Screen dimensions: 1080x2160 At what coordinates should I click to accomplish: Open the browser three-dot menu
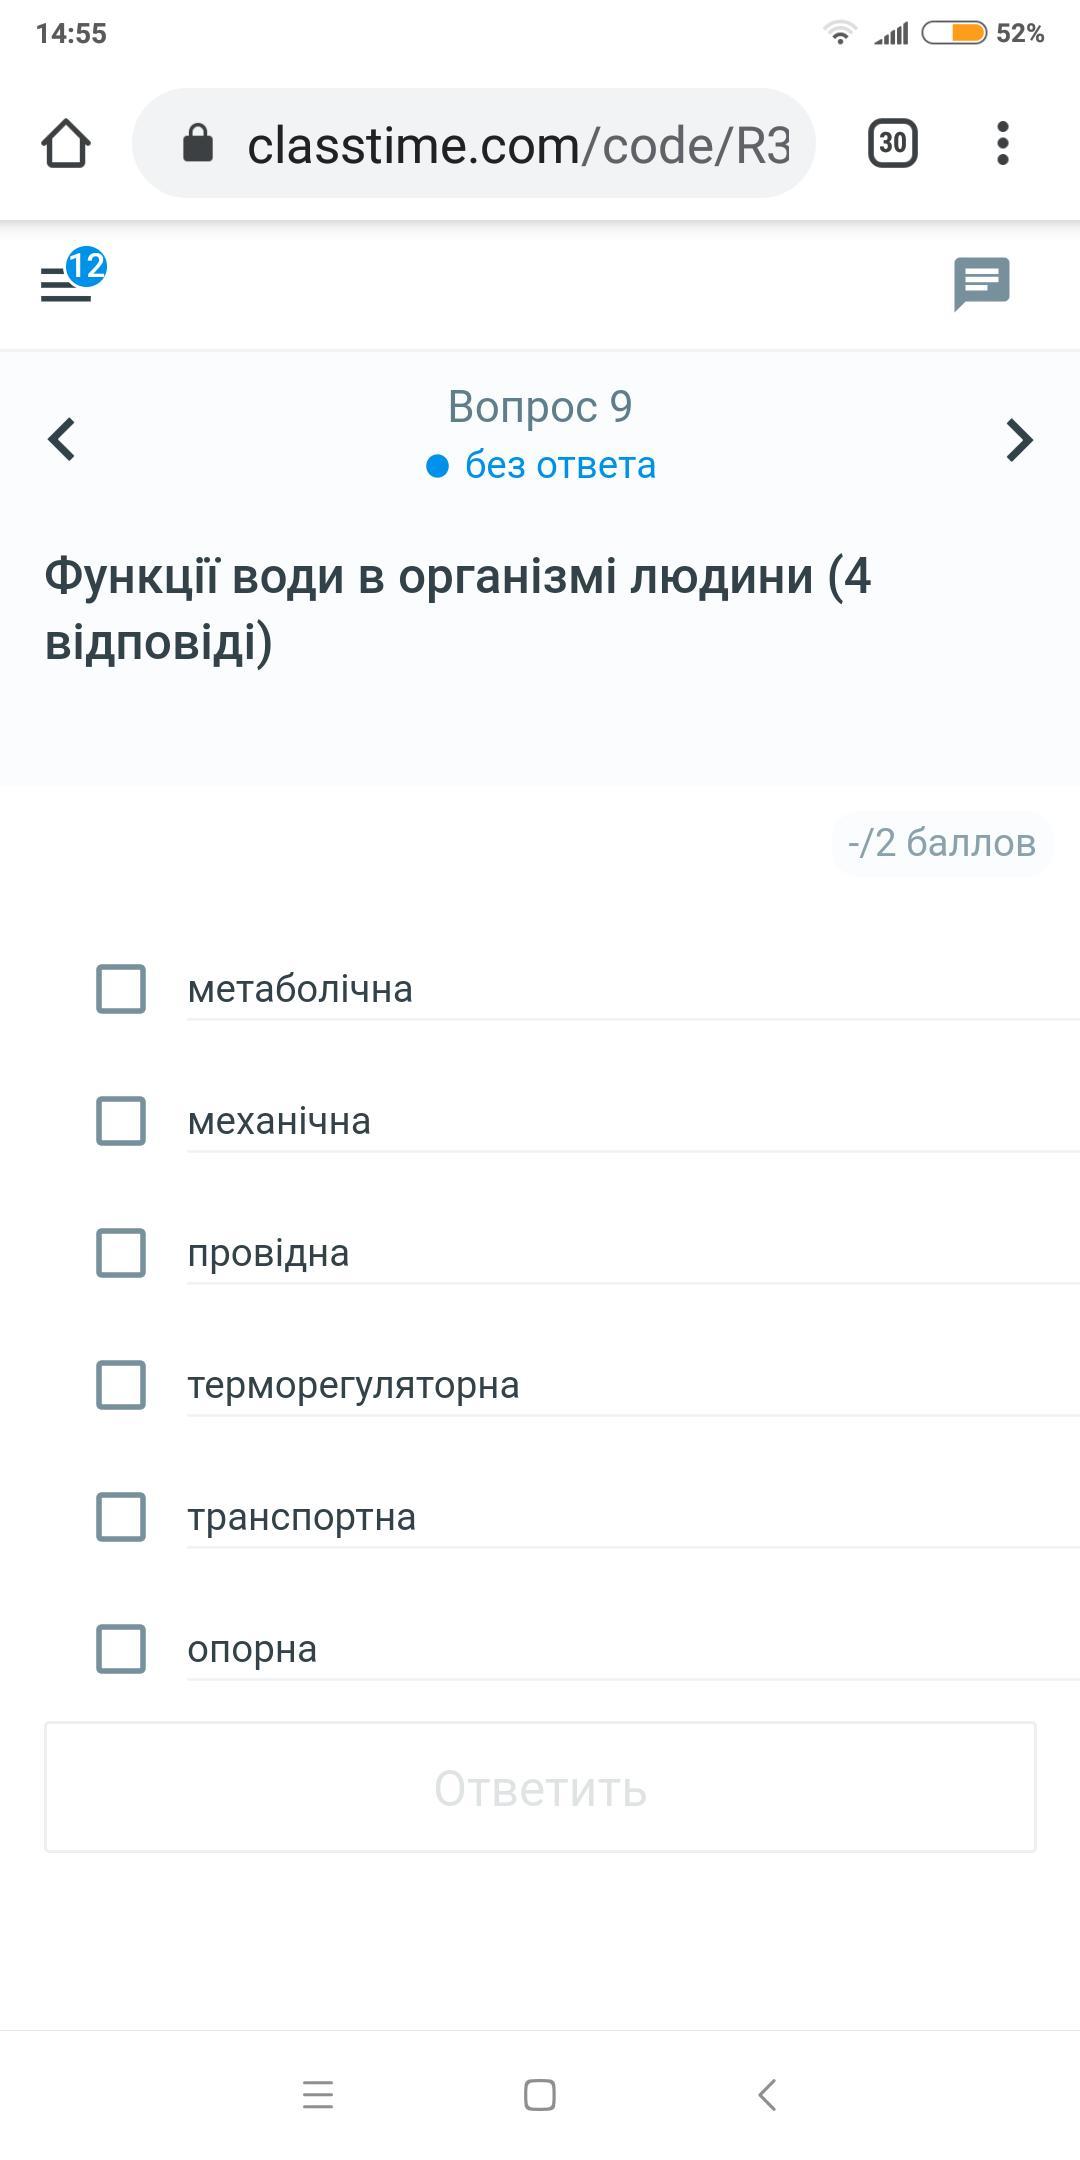tap(1003, 143)
